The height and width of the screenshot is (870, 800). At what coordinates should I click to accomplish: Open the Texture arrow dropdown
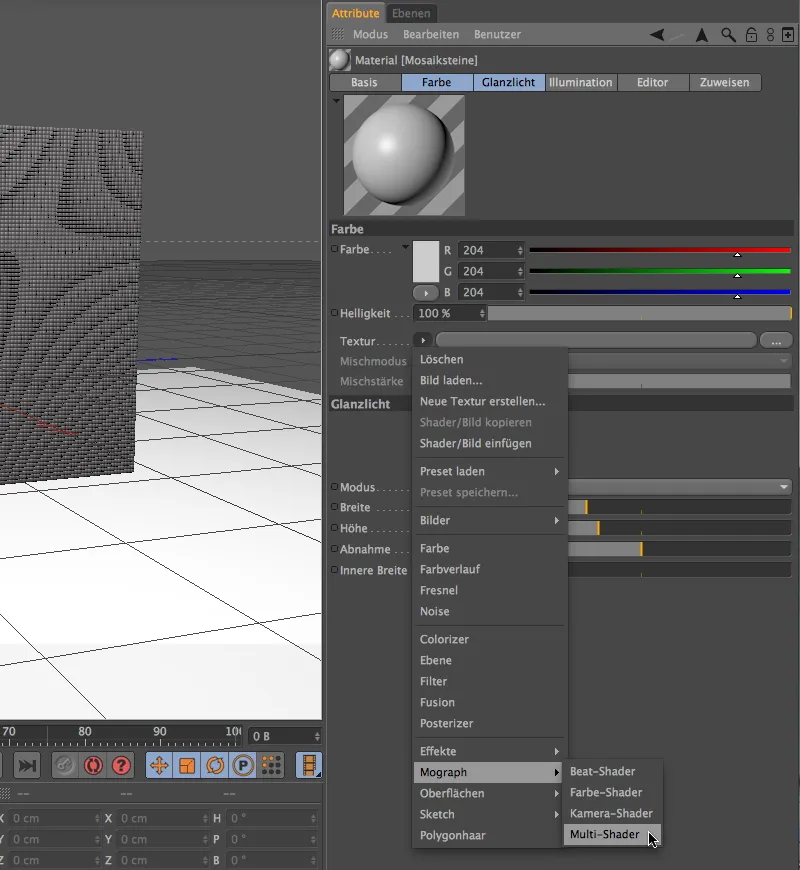pos(422,339)
